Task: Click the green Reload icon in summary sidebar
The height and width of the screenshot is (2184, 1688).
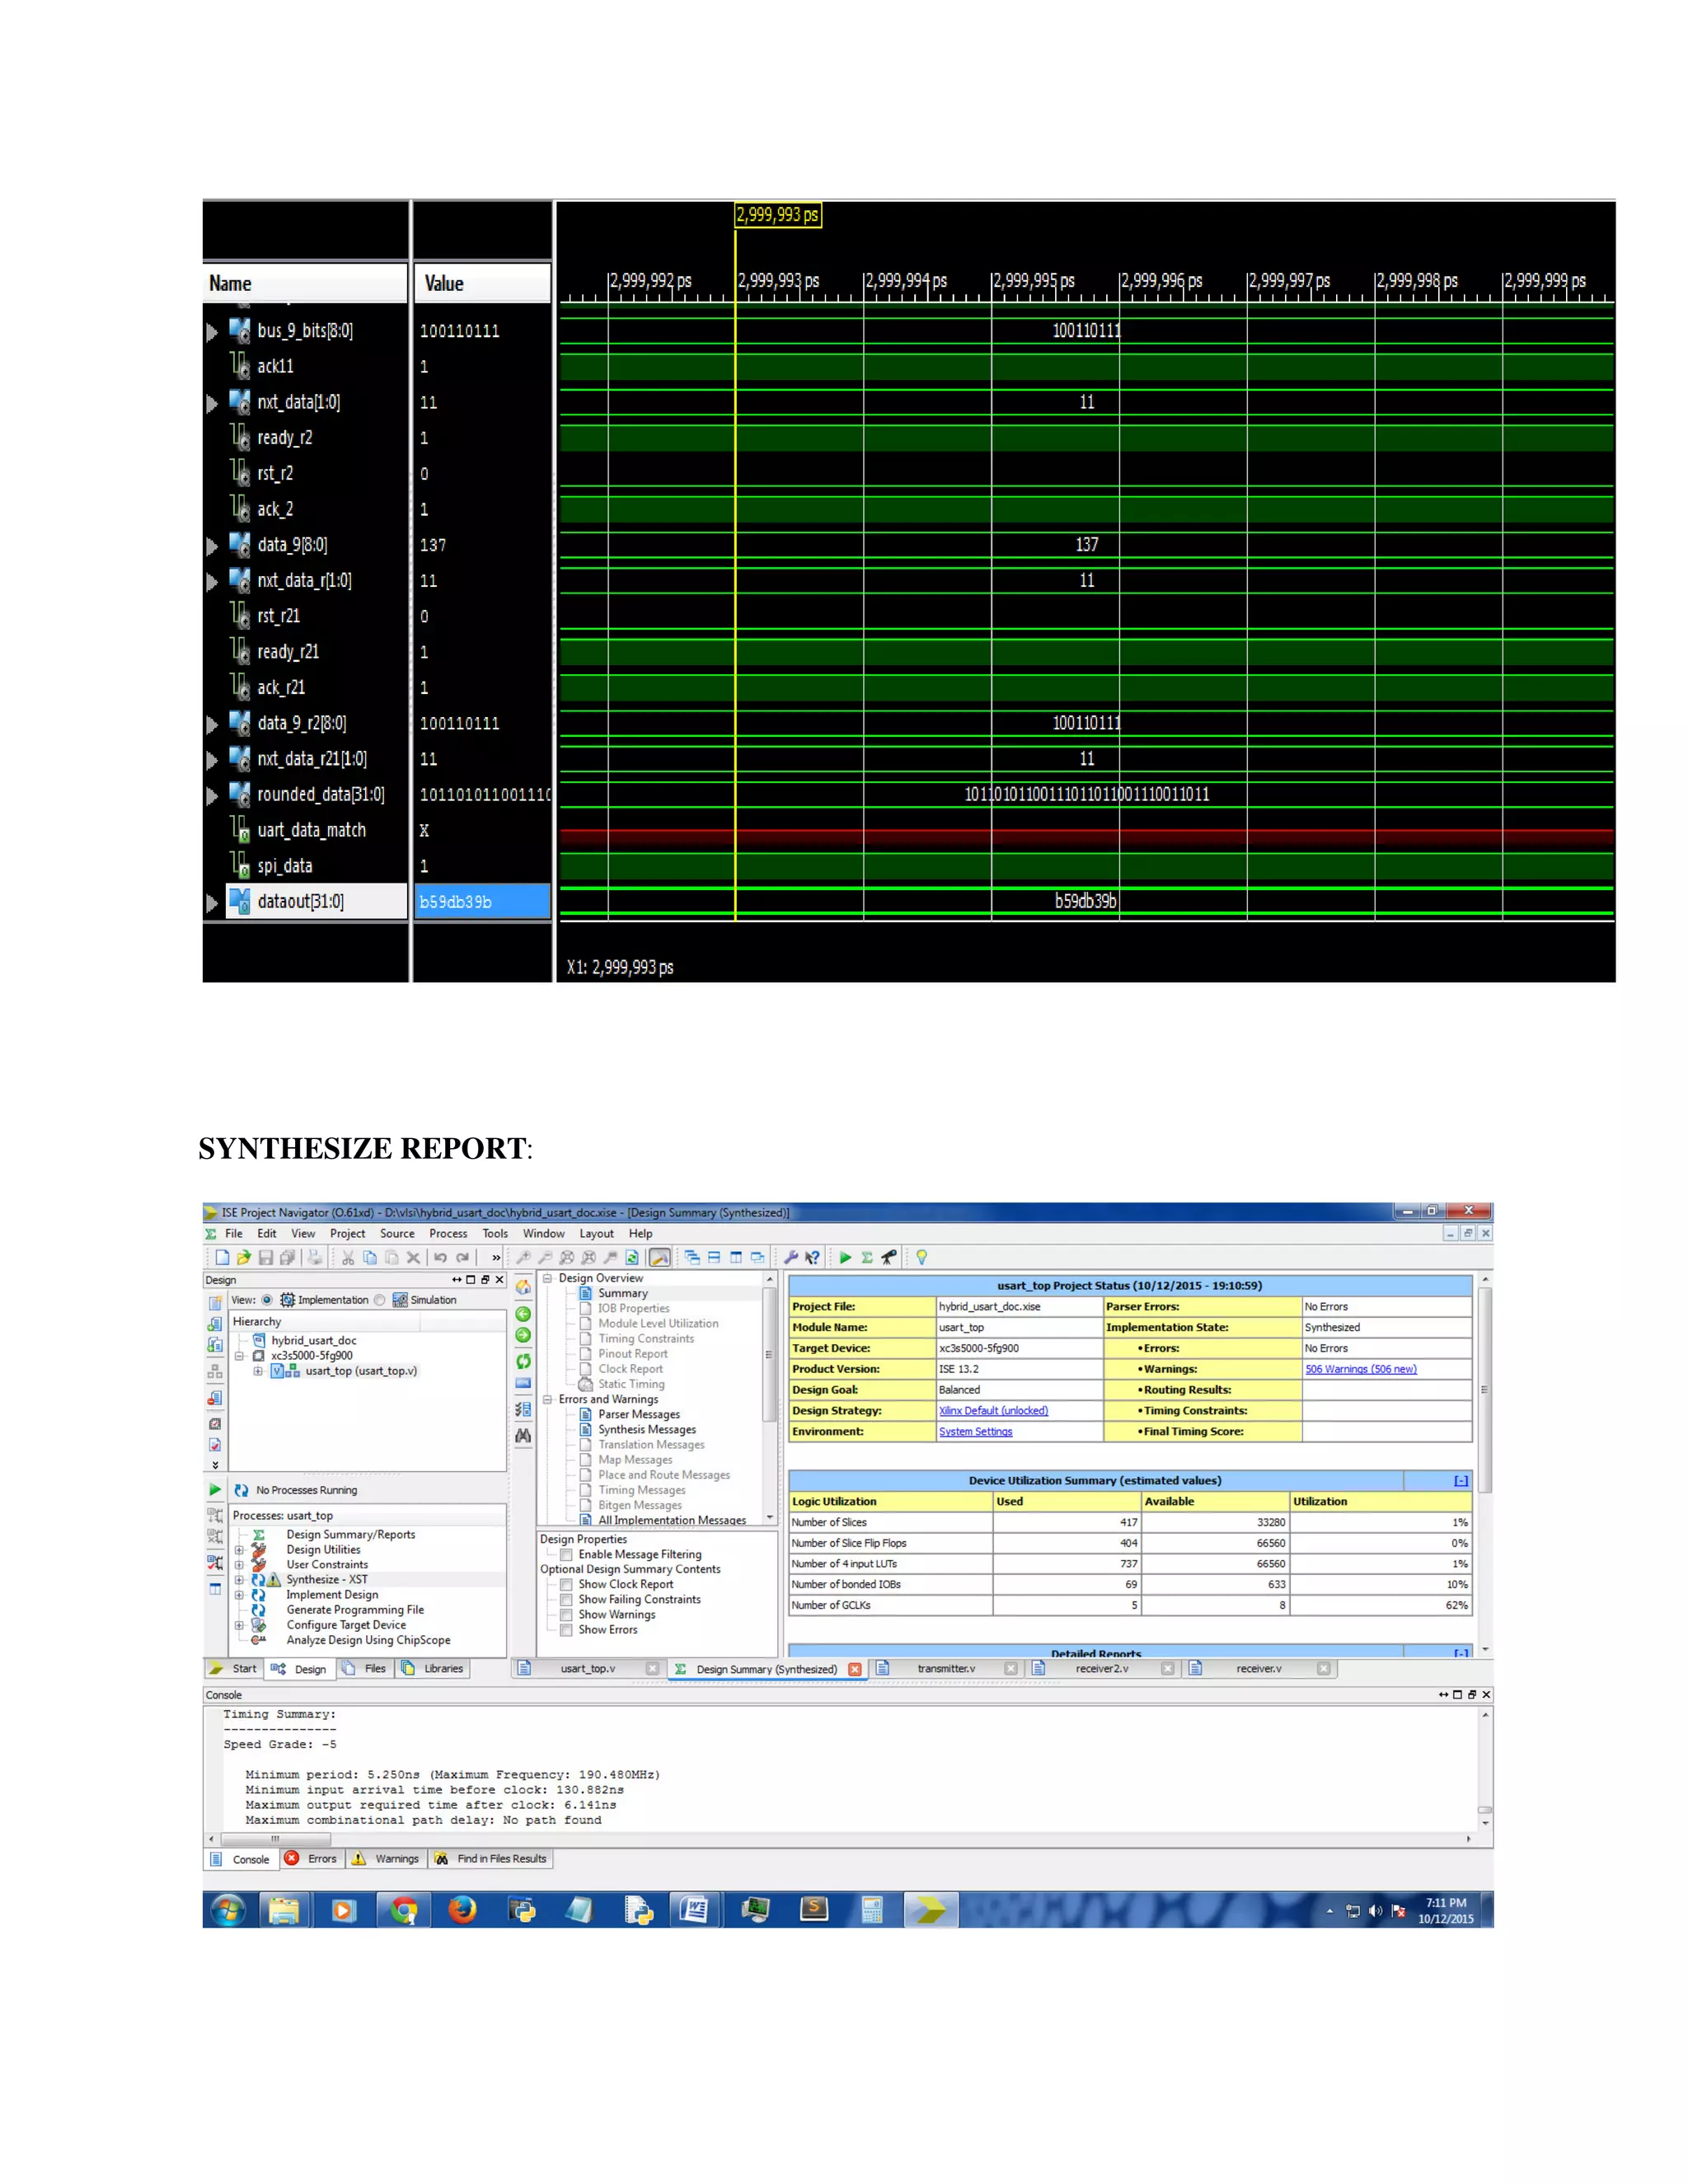Action: 523,1361
